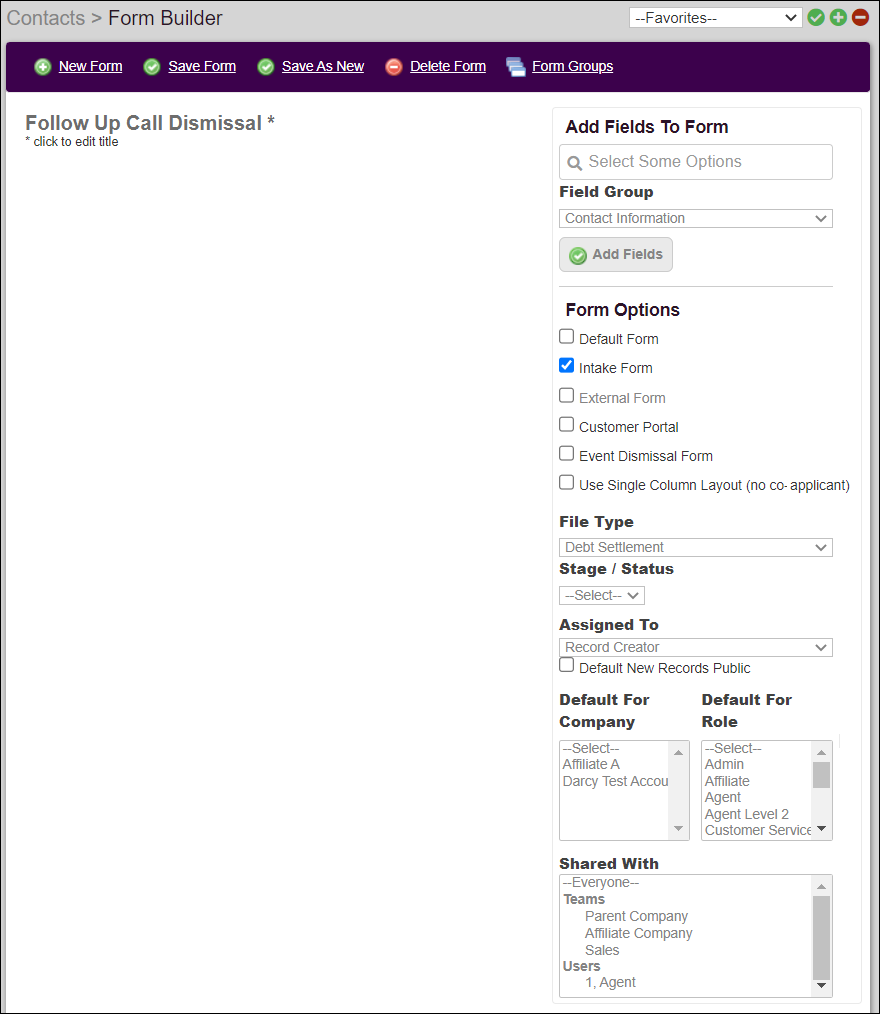
Task: Click the red minus beside Favorites dropdown
Action: 861,17
